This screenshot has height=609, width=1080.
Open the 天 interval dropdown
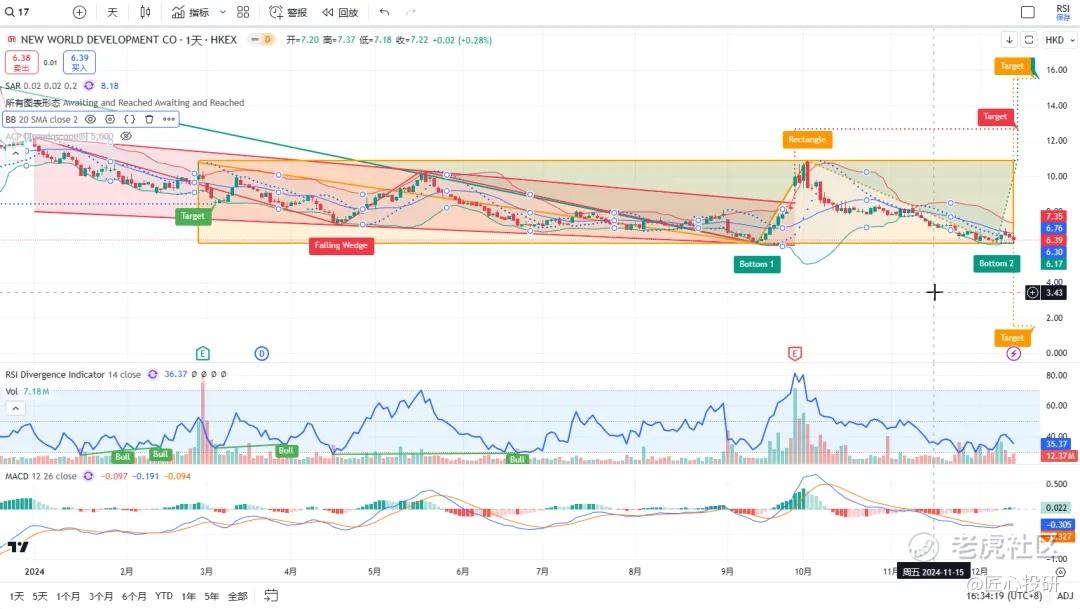[112, 12]
